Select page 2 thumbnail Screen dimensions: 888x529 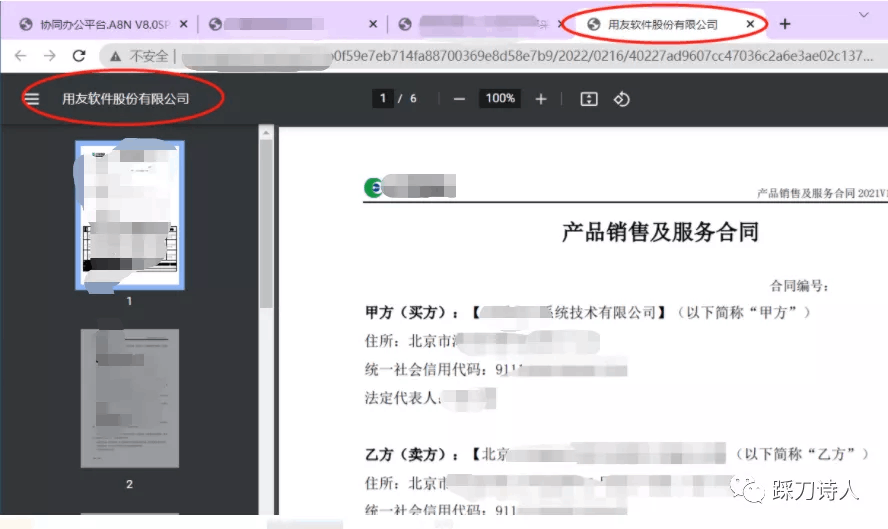(130, 398)
